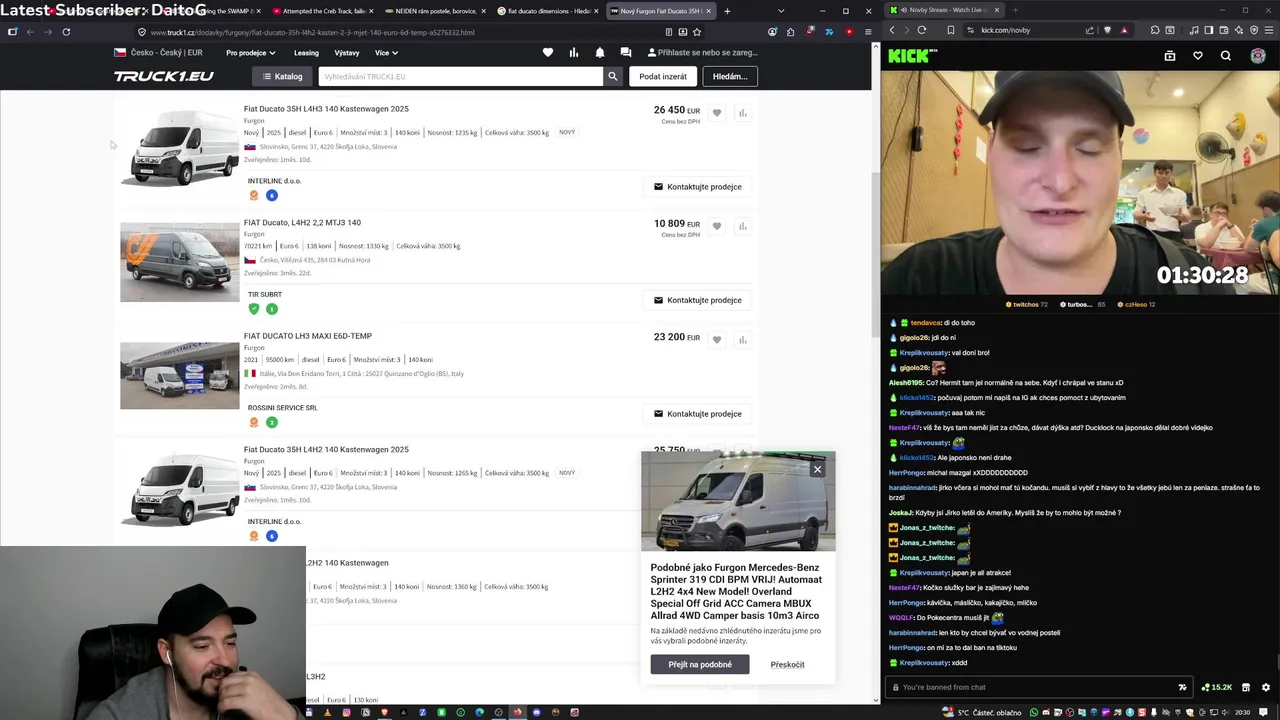The width and height of the screenshot is (1280, 720).
Task: Contact seller ROSSINI SERVICE SRL
Action: coord(698,414)
